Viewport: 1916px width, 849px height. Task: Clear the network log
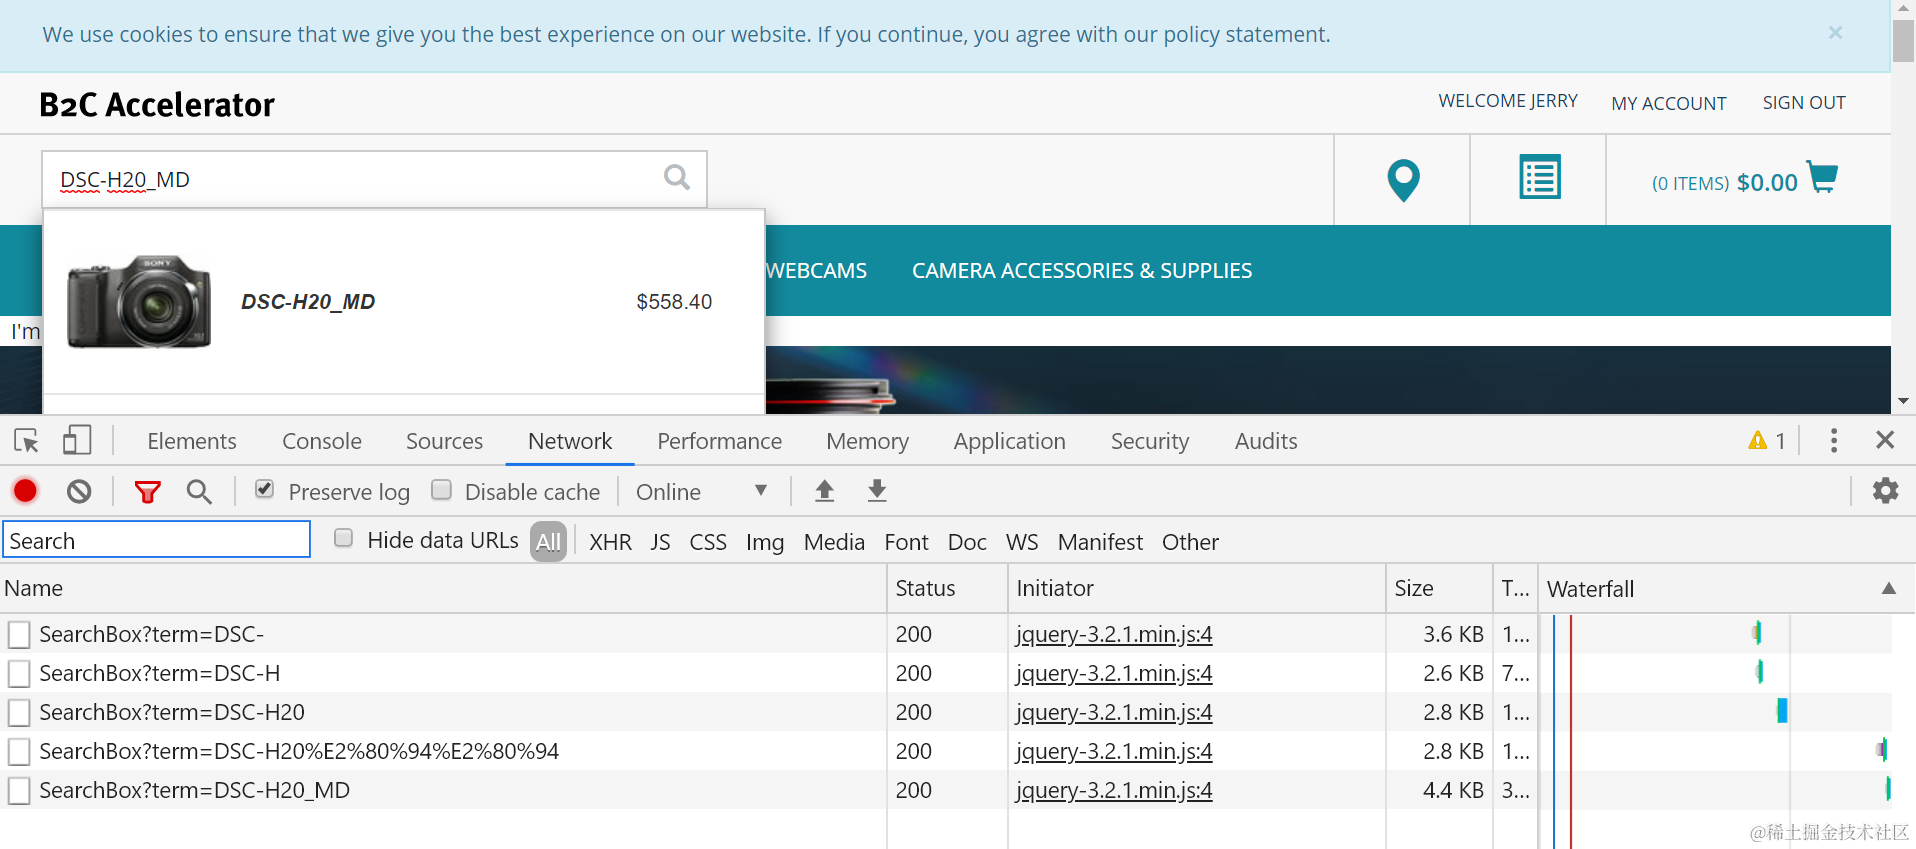point(79,491)
